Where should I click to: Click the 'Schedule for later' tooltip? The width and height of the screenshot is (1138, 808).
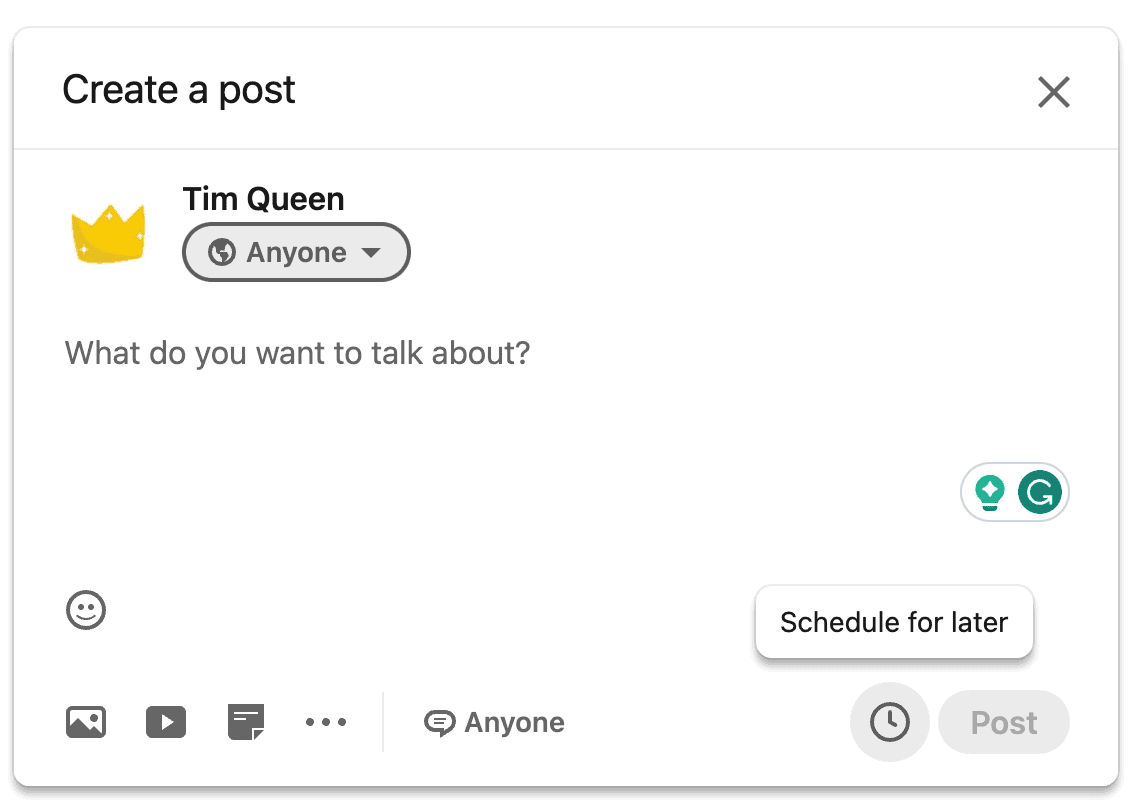tap(894, 622)
